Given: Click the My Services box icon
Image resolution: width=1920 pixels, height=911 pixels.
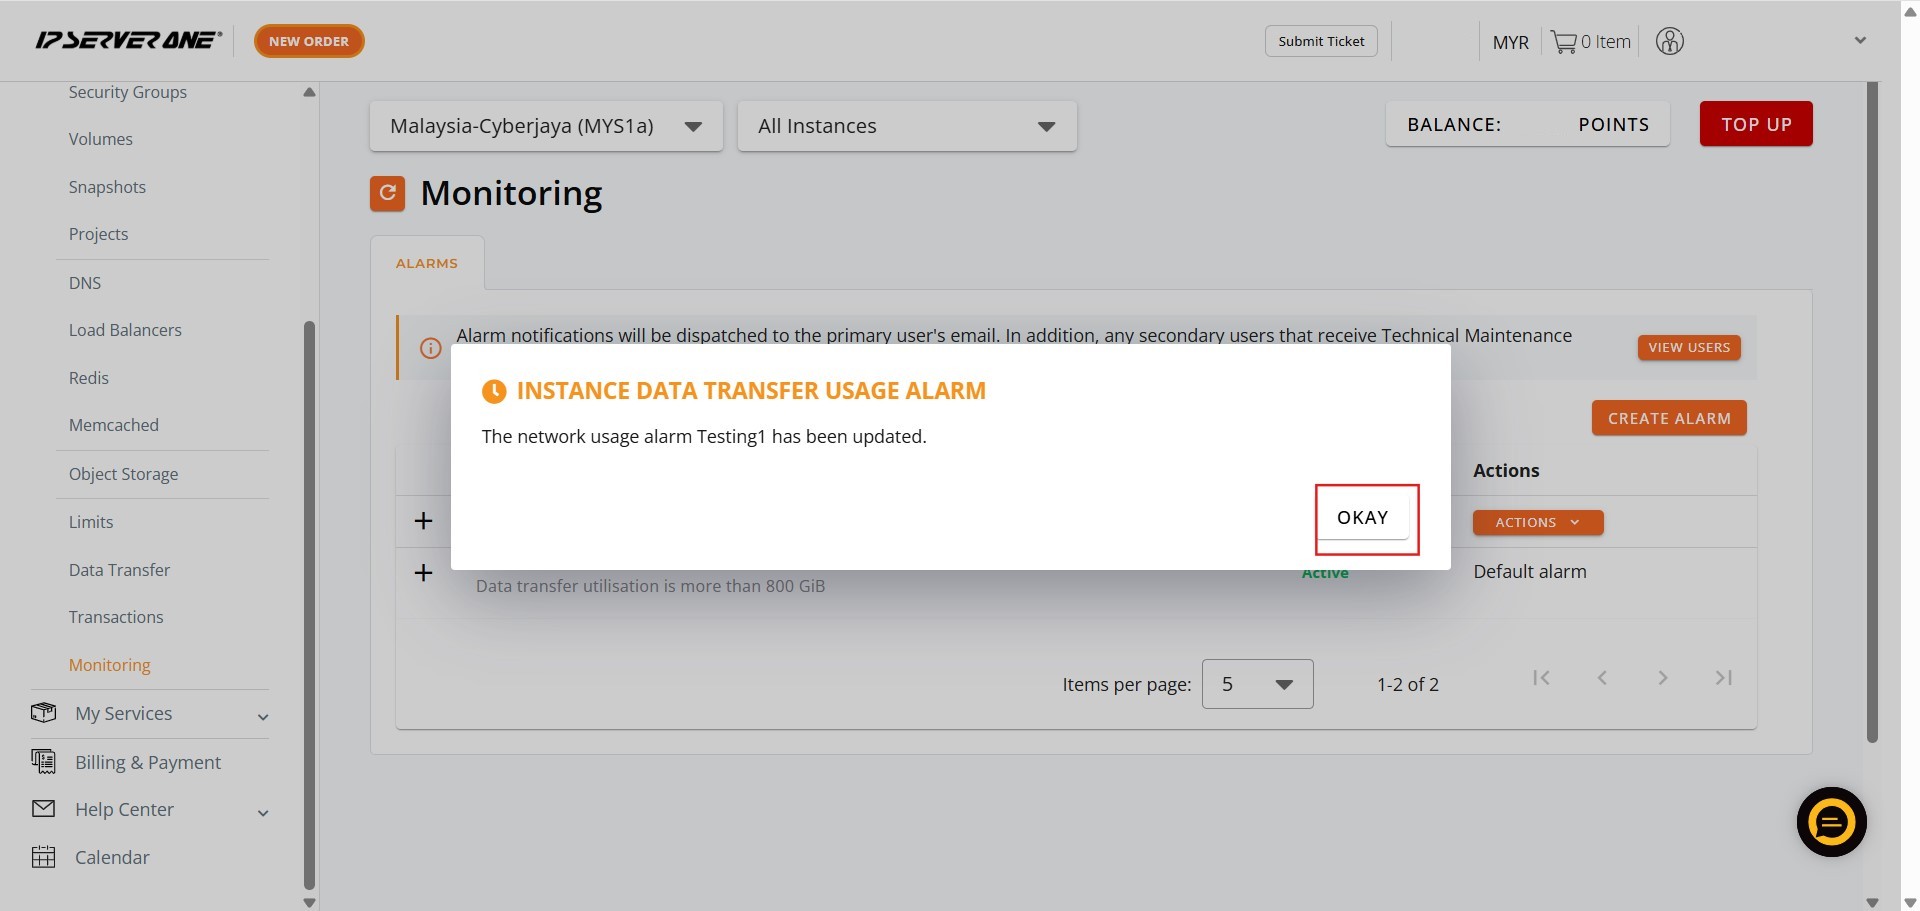Looking at the screenshot, I should pyautogui.click(x=43, y=713).
